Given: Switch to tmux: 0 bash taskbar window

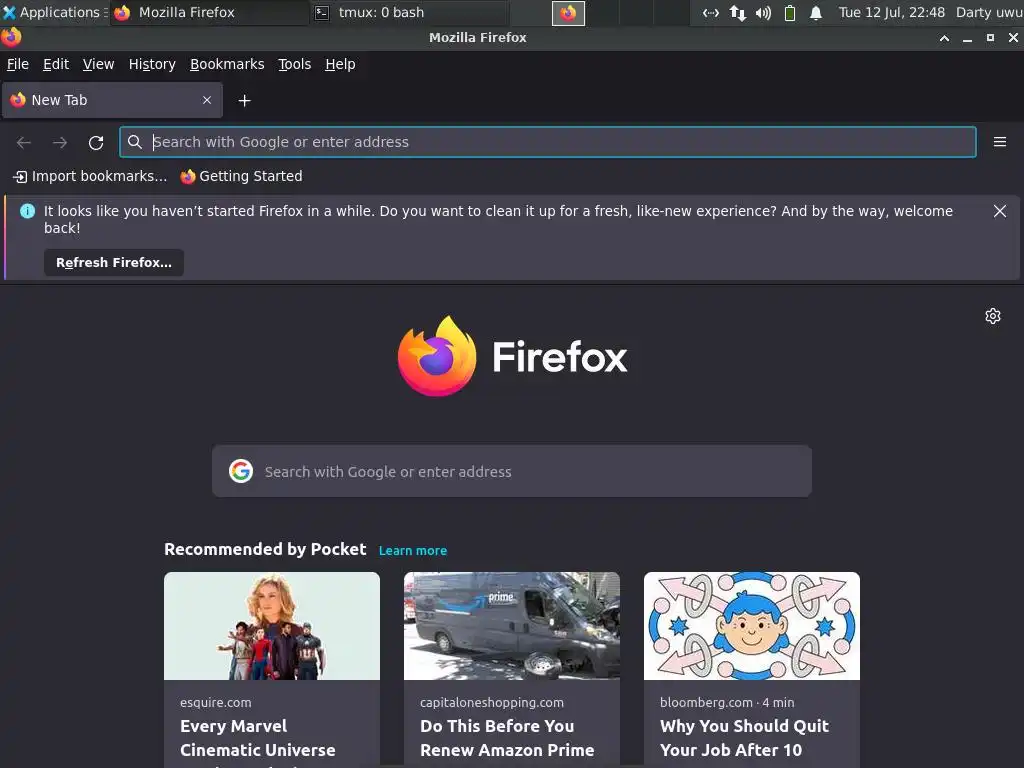Looking at the screenshot, I should click(408, 12).
